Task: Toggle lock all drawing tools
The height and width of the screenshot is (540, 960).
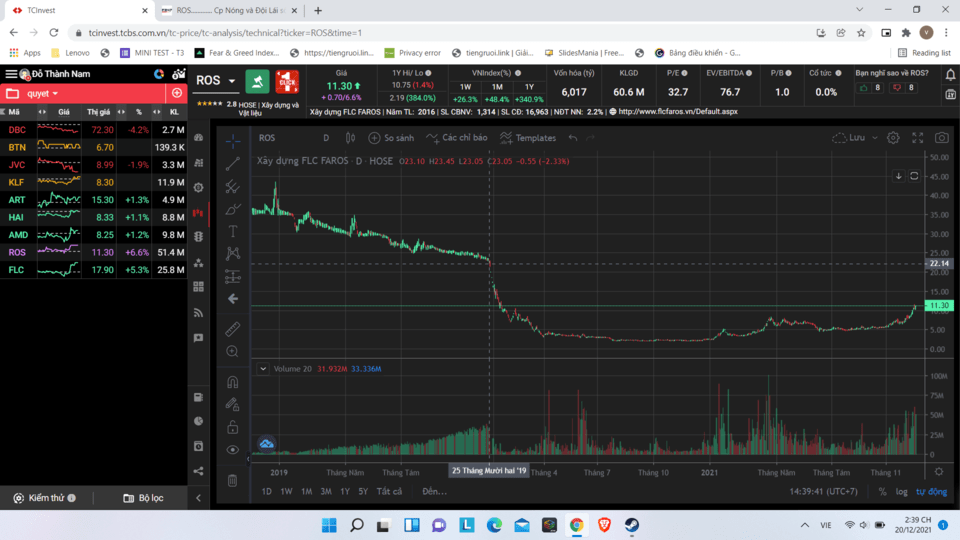Action: [x=233, y=427]
